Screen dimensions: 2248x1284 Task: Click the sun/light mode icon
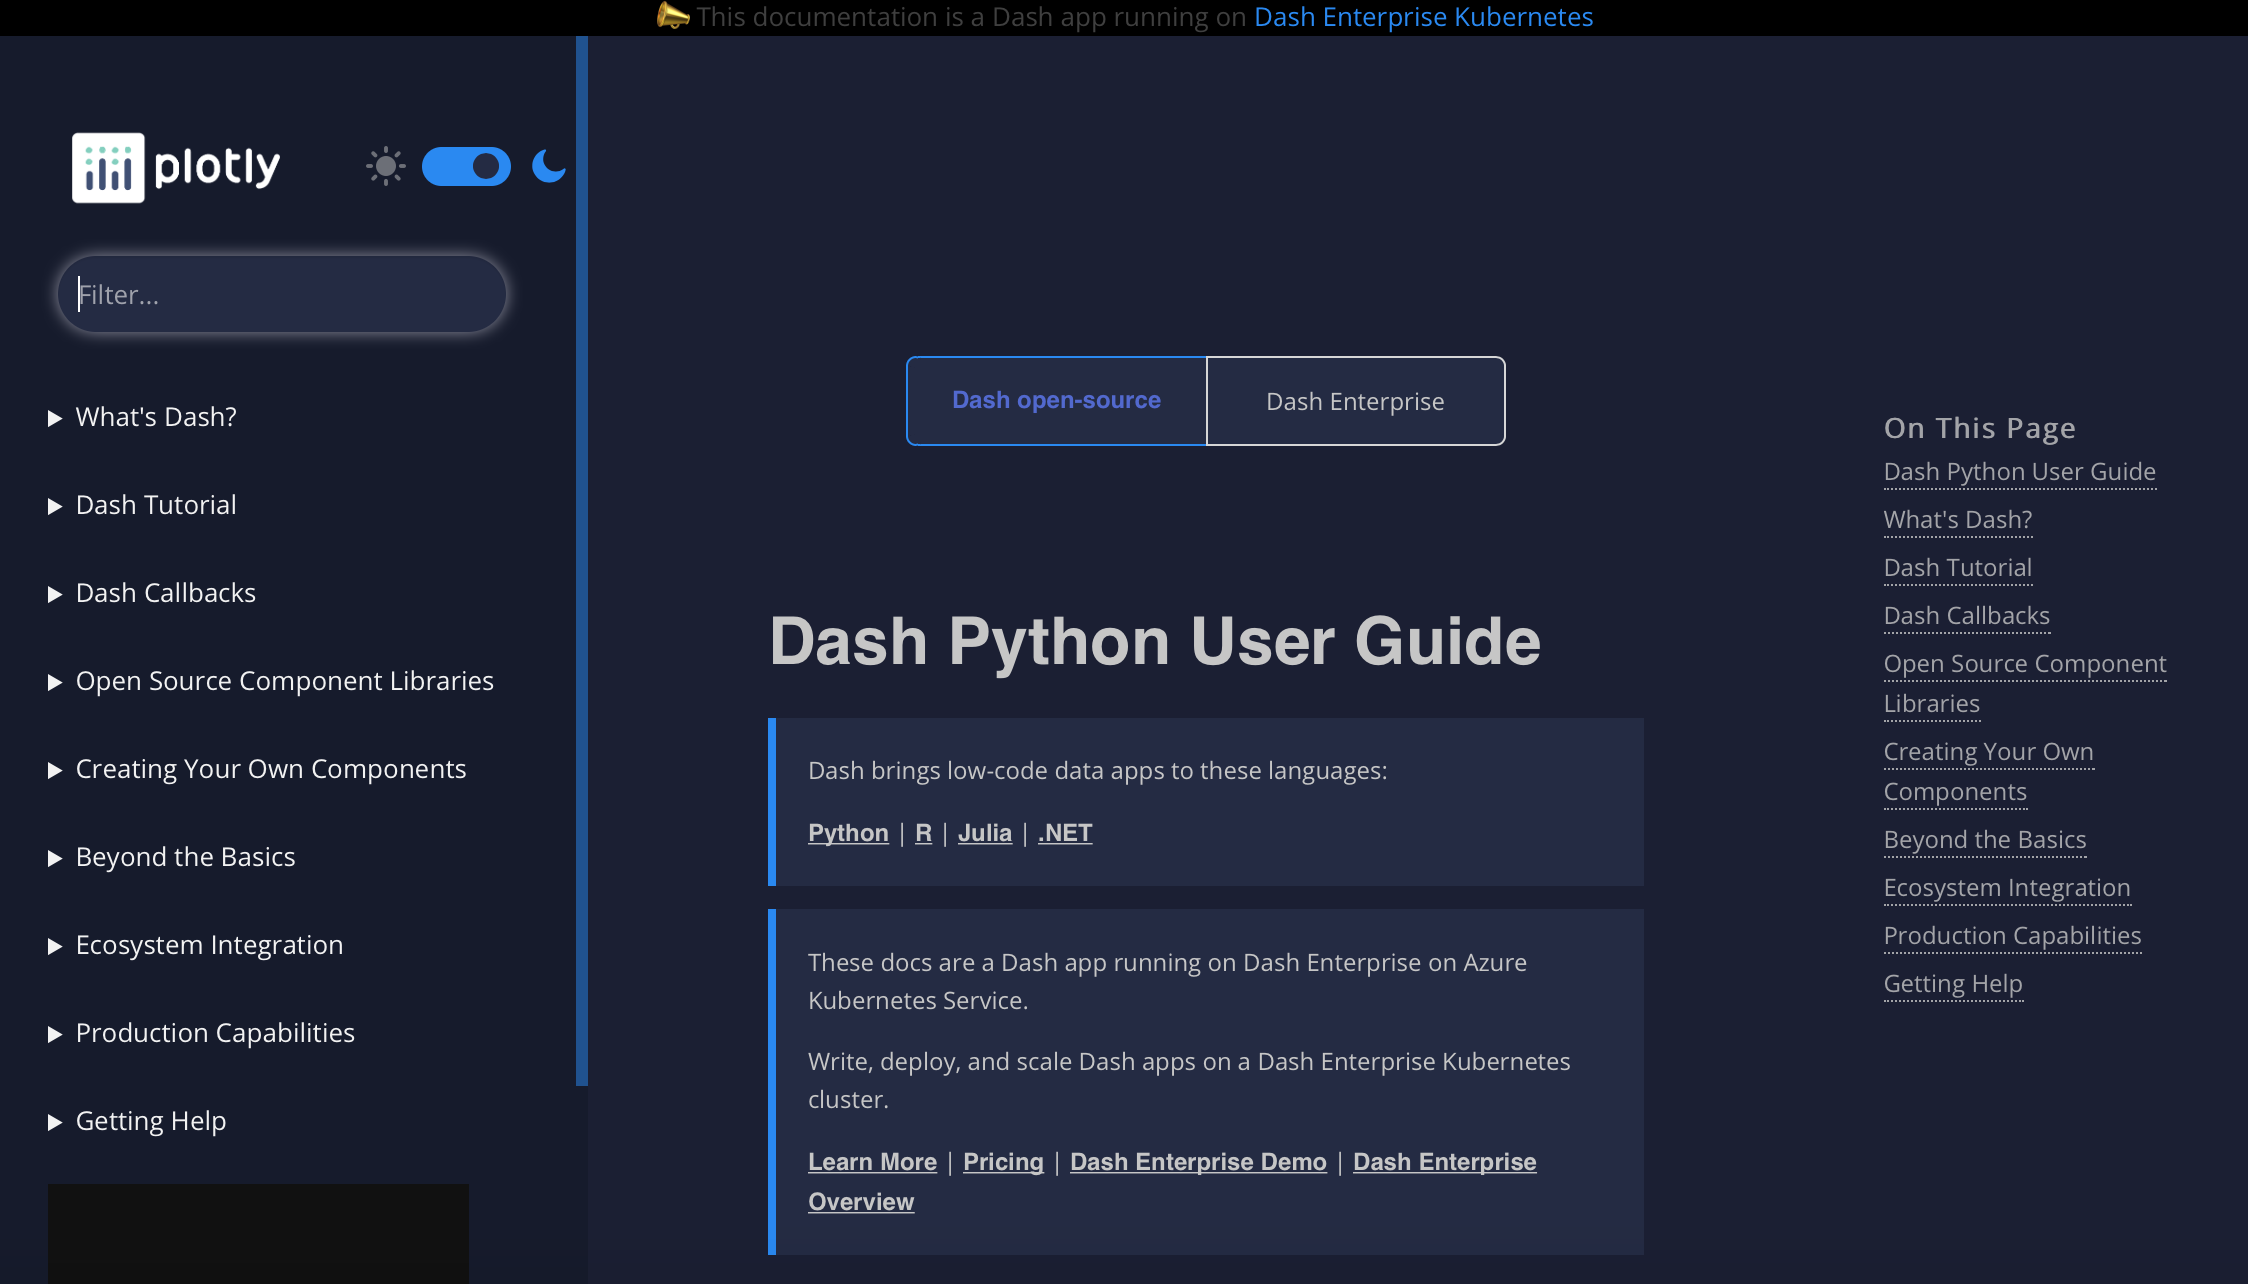(386, 165)
